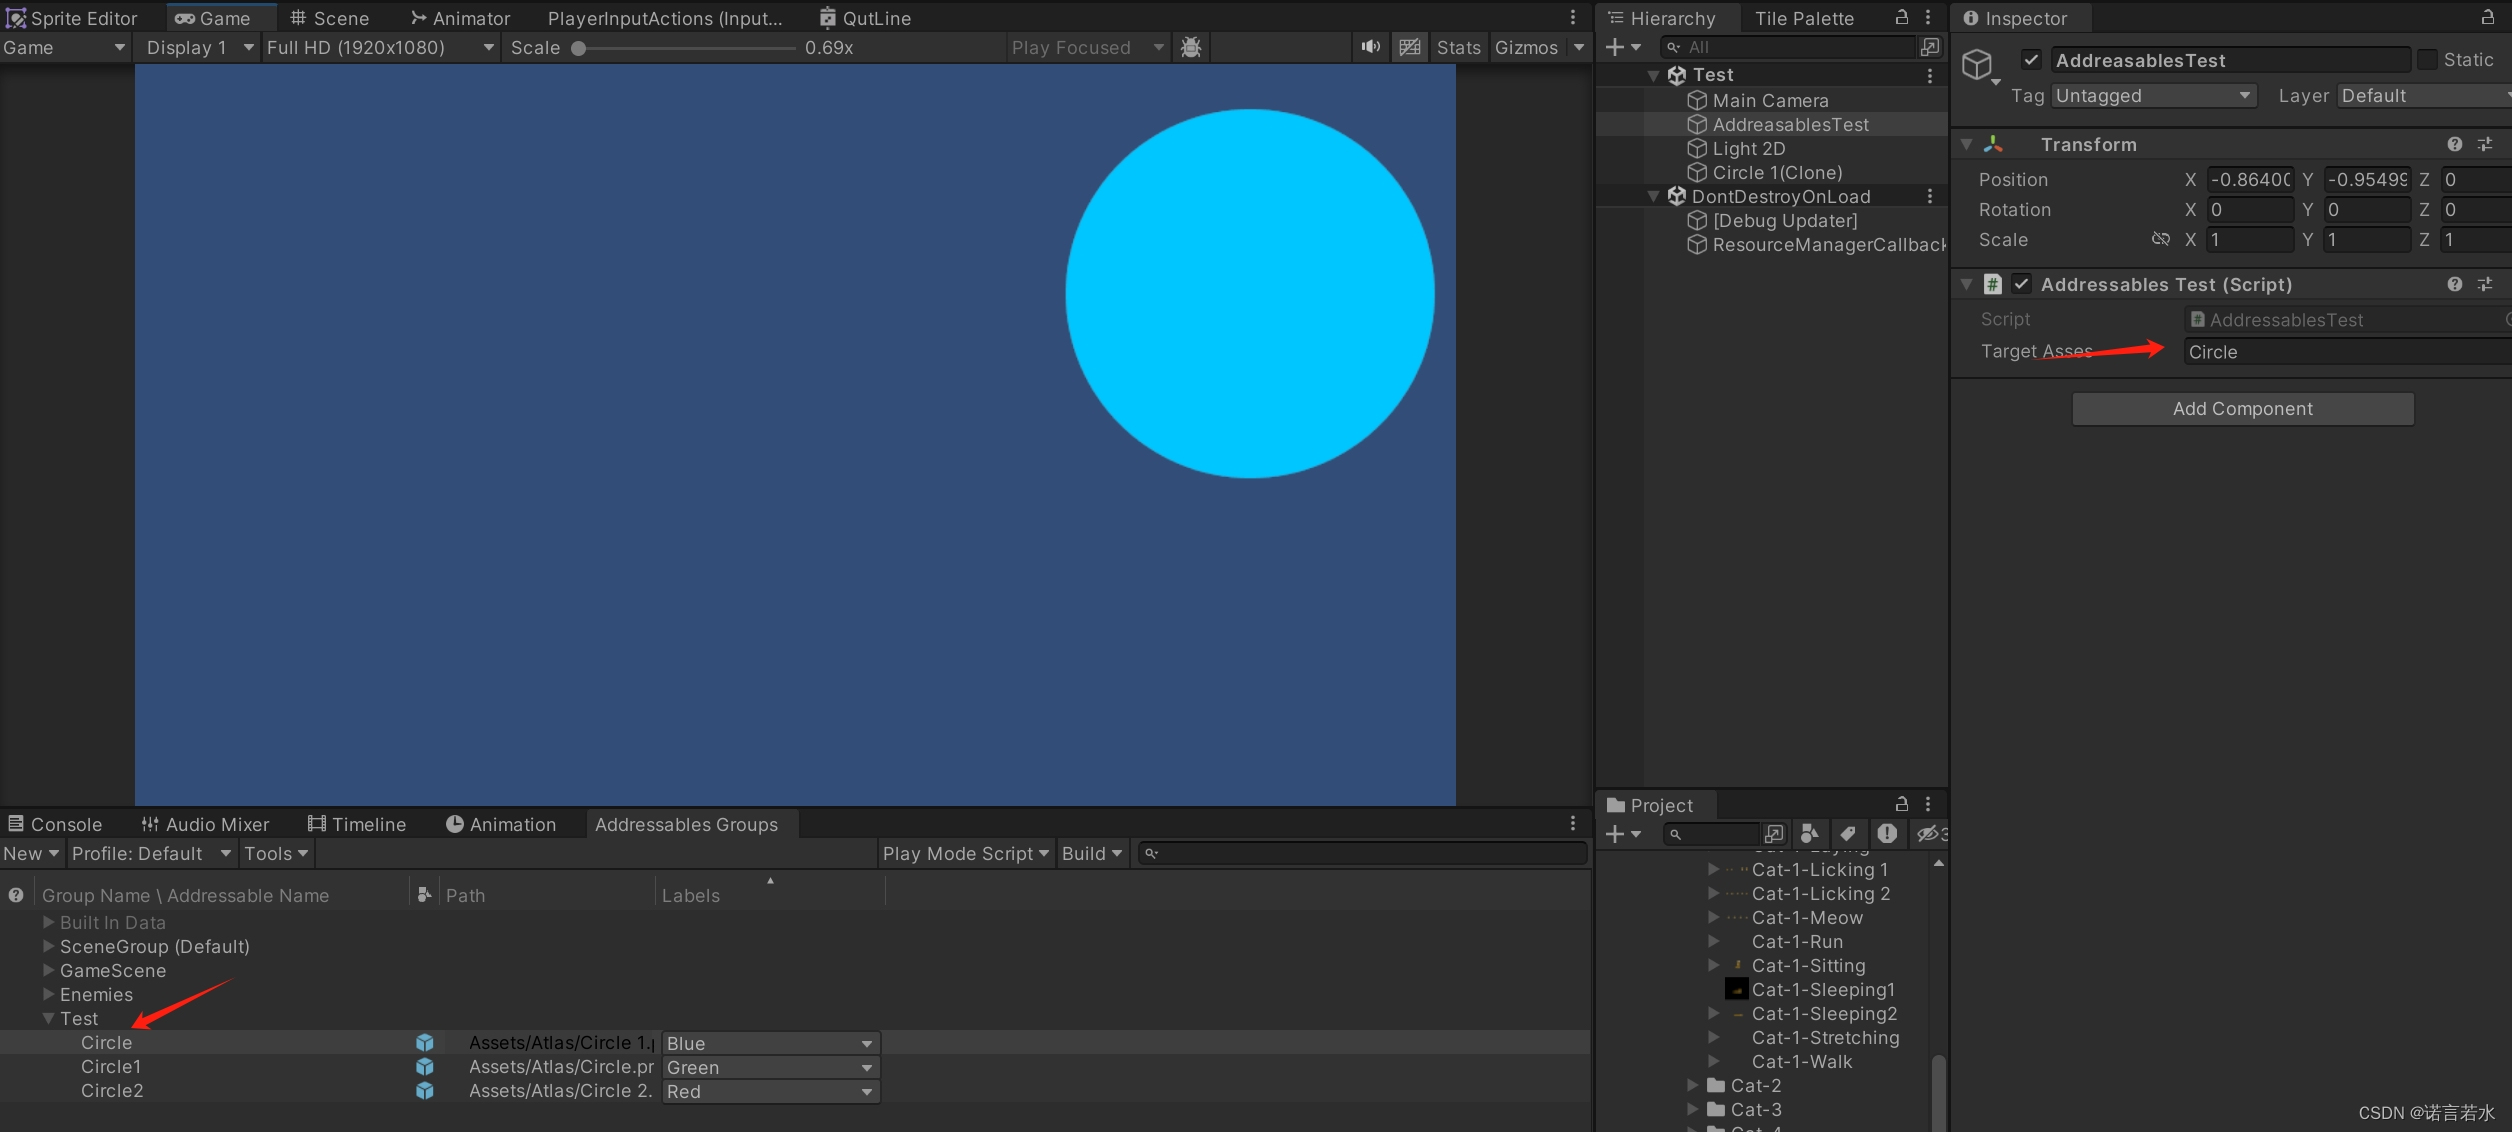Open the Display 1 dropdown
Screen dimensions: 2512x1132
200,47
